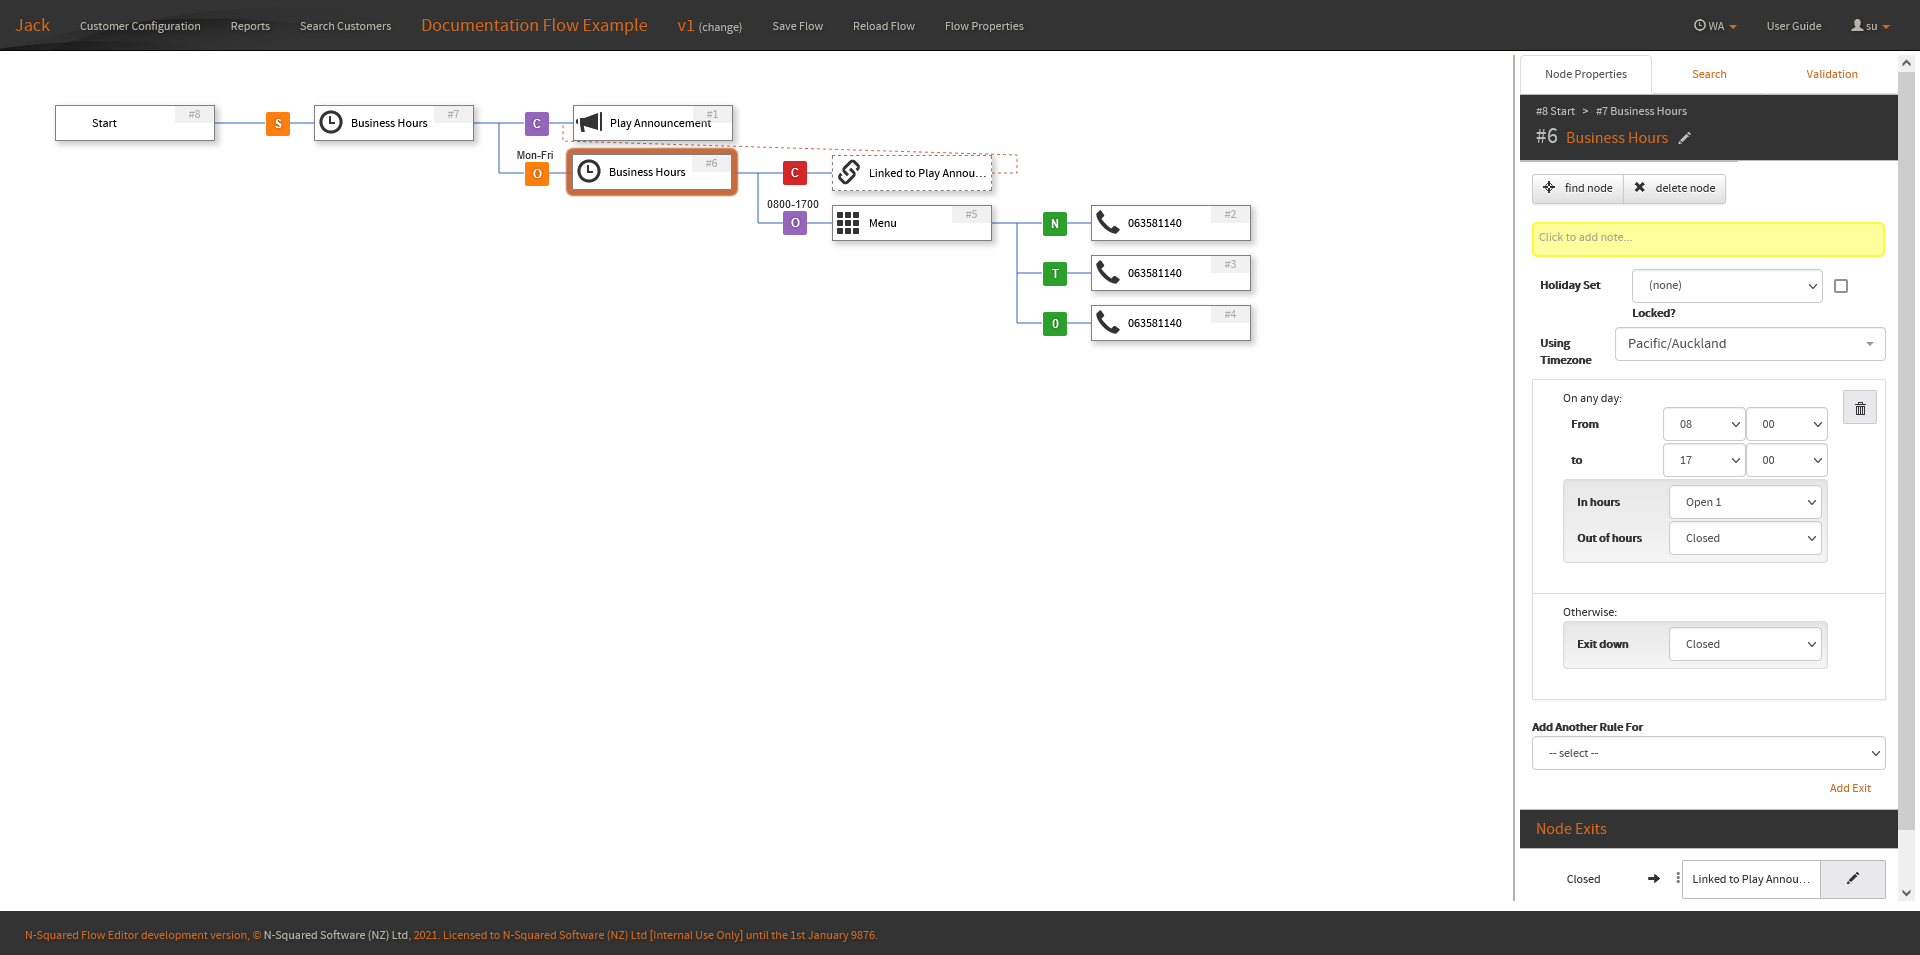
Task: Click the clock icon next to WA
Action: tap(1698, 25)
